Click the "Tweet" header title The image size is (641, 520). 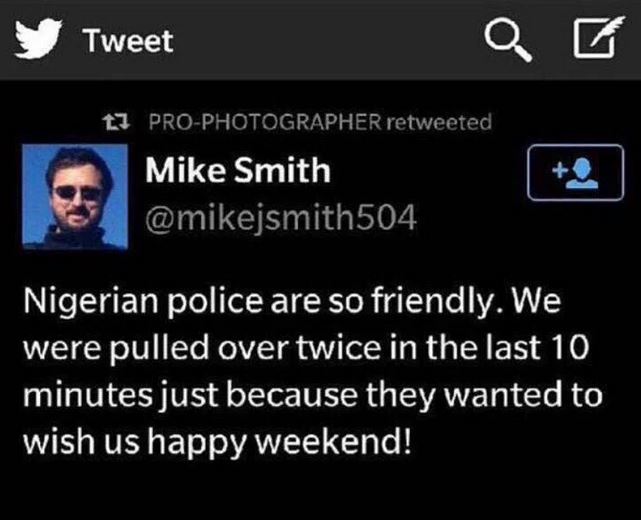pos(128,41)
